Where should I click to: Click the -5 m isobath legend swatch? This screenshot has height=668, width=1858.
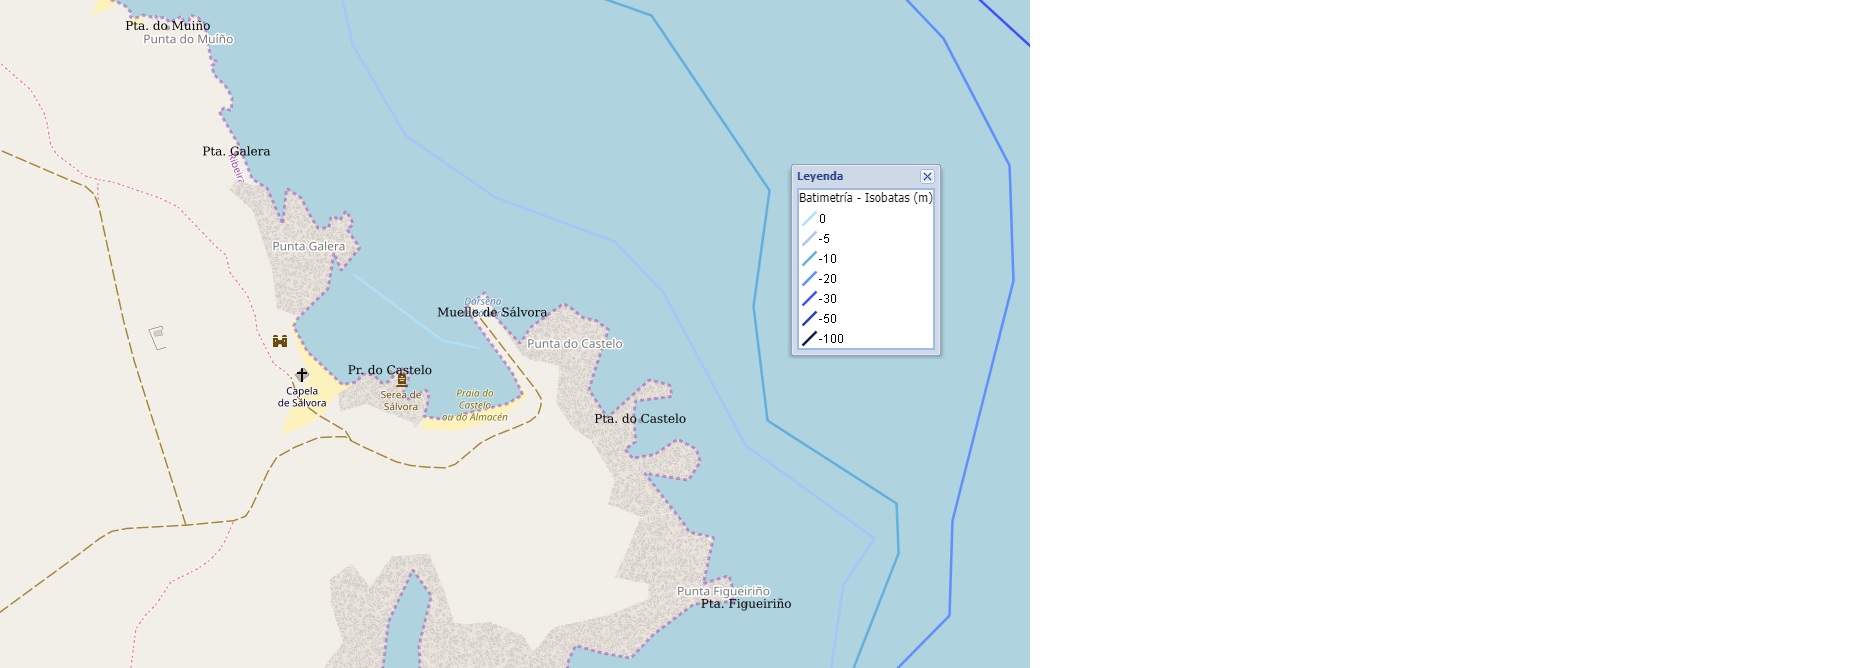[809, 239]
